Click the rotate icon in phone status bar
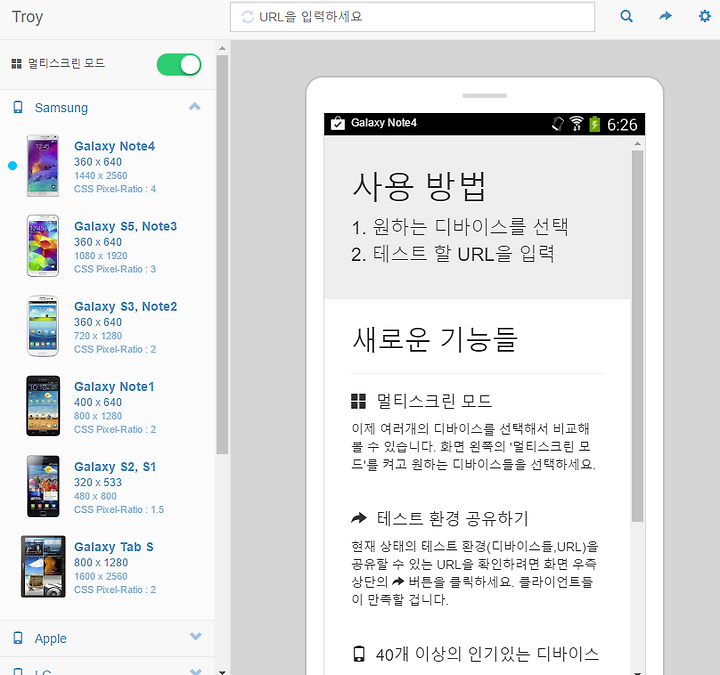The width and height of the screenshot is (720, 675). [x=557, y=124]
